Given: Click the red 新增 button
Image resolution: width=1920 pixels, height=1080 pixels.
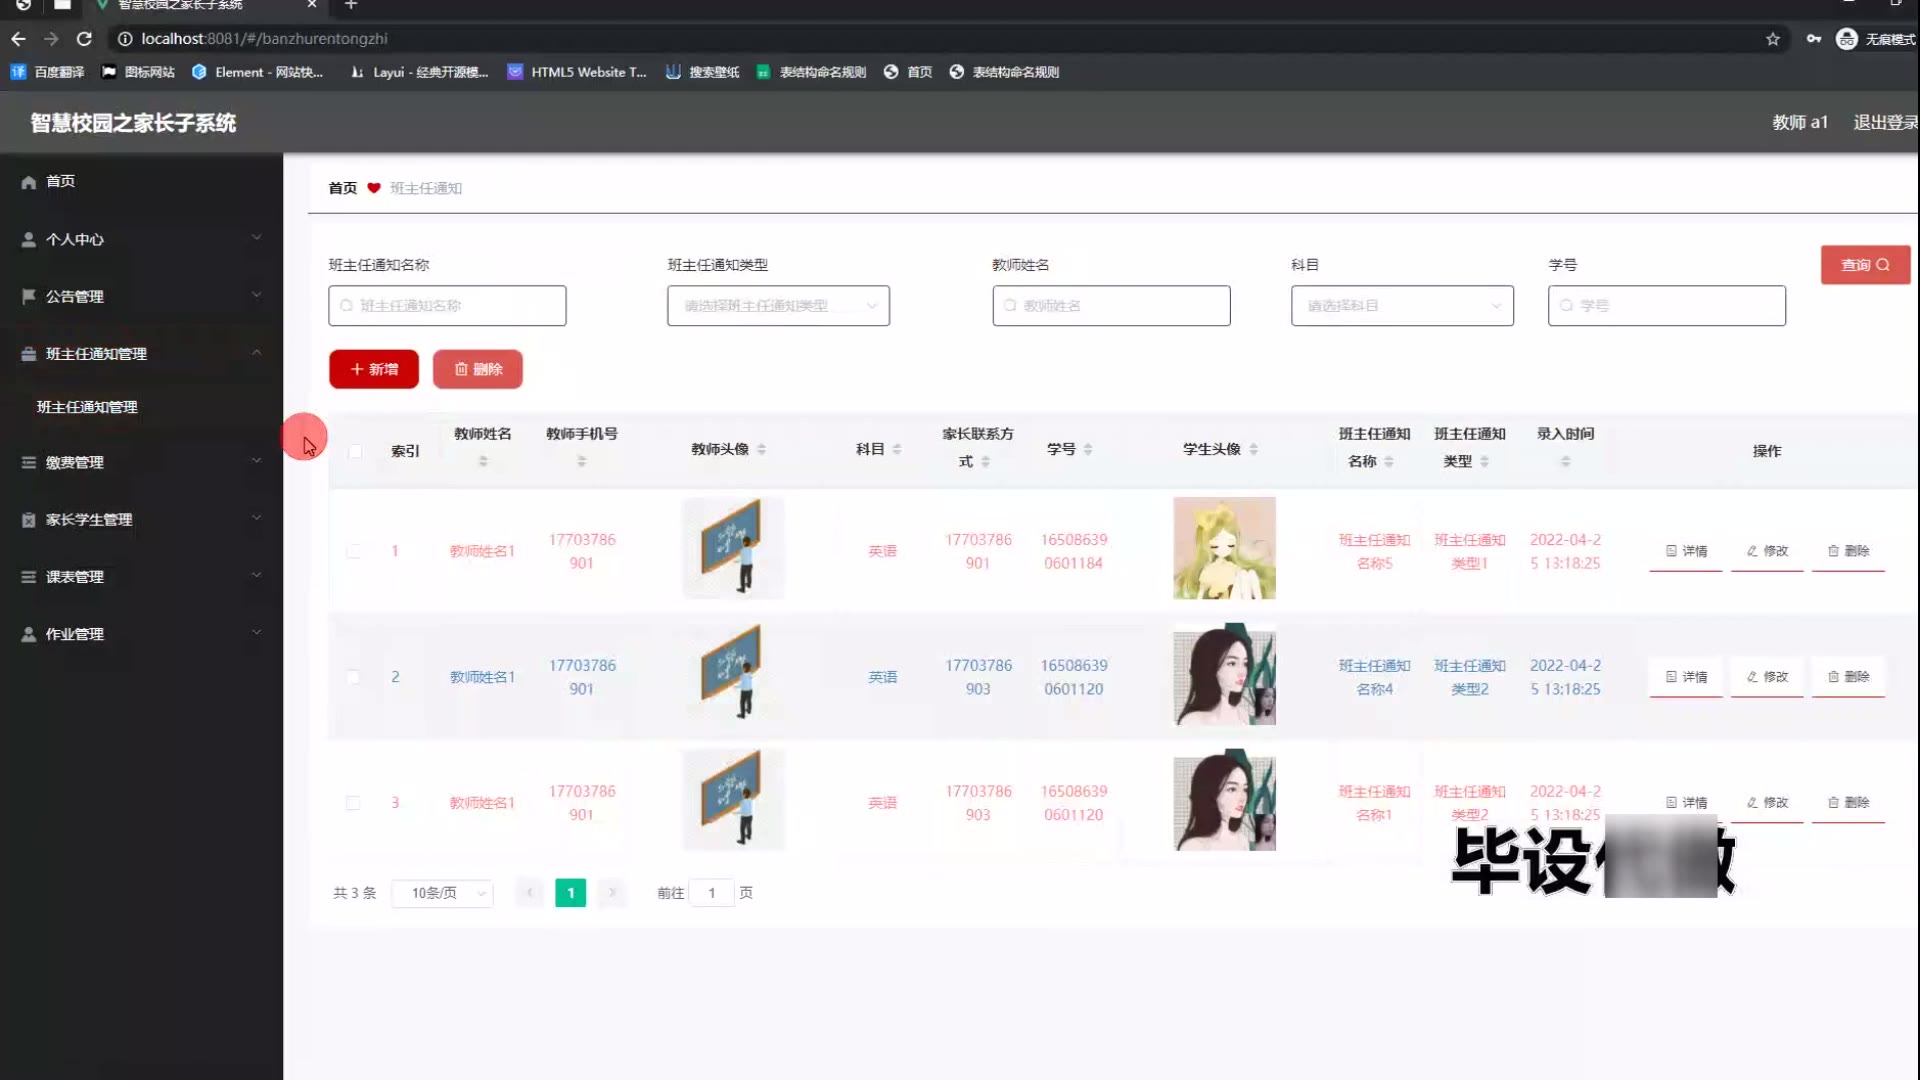Looking at the screenshot, I should (x=373, y=369).
